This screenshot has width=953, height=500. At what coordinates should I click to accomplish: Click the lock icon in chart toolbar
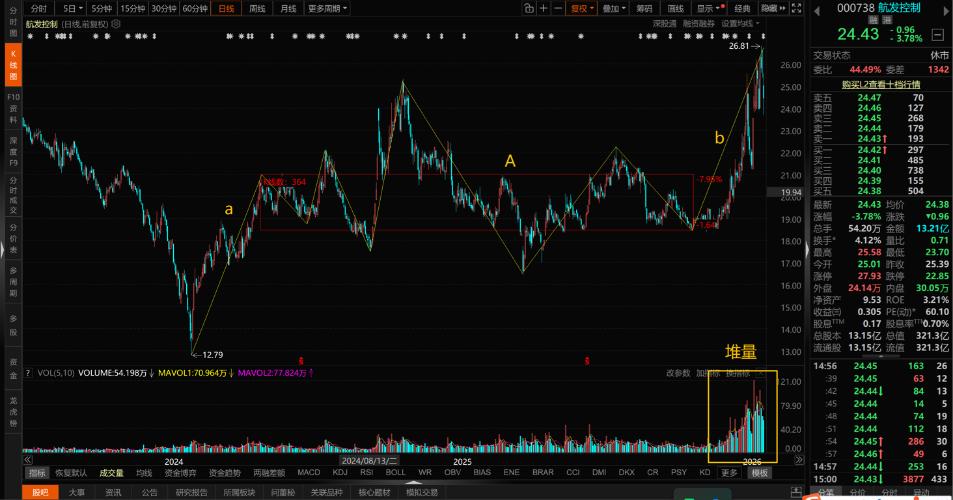pos(529,8)
